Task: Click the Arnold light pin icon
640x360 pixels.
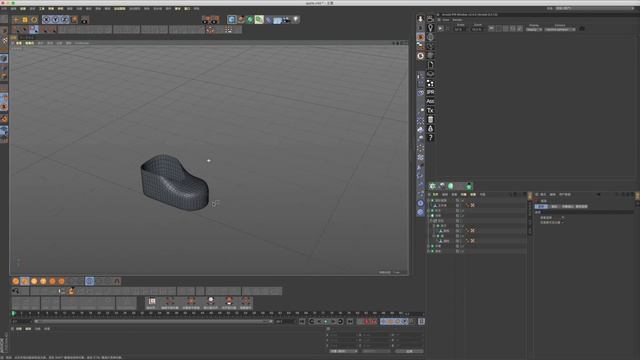Action: 430,28
